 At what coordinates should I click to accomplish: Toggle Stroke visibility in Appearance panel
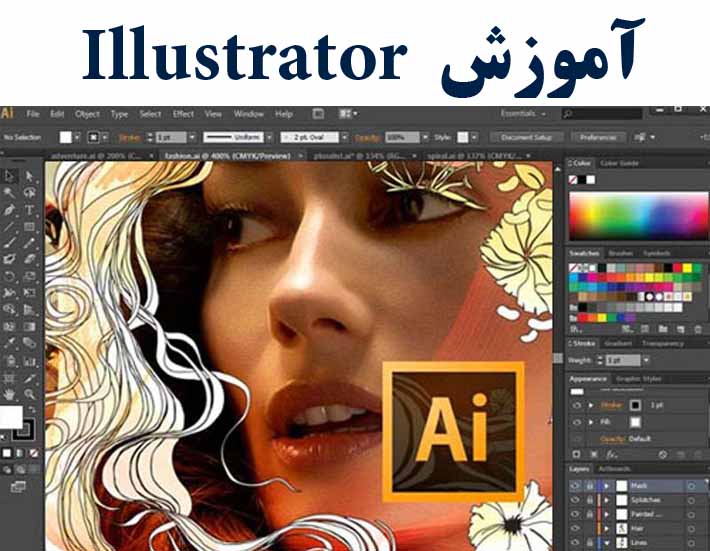pos(576,405)
